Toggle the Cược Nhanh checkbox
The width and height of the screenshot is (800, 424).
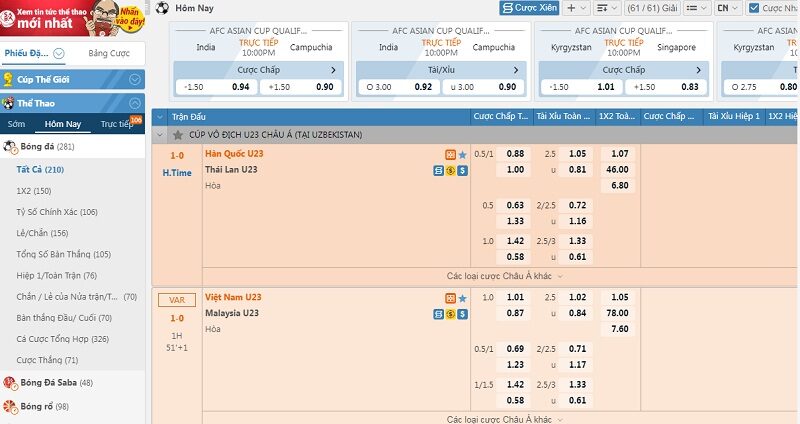click(x=753, y=8)
